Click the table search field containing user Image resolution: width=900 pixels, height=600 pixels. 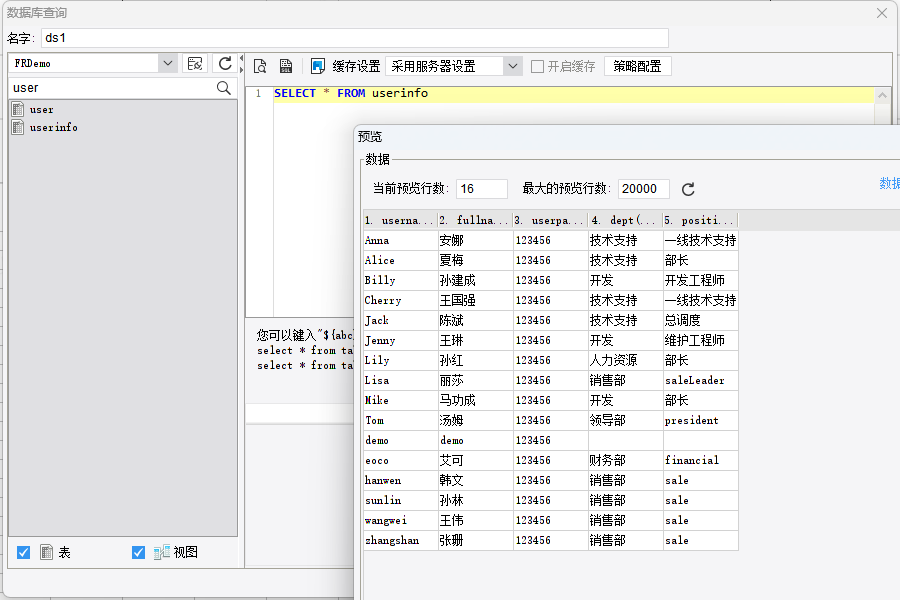click(113, 88)
